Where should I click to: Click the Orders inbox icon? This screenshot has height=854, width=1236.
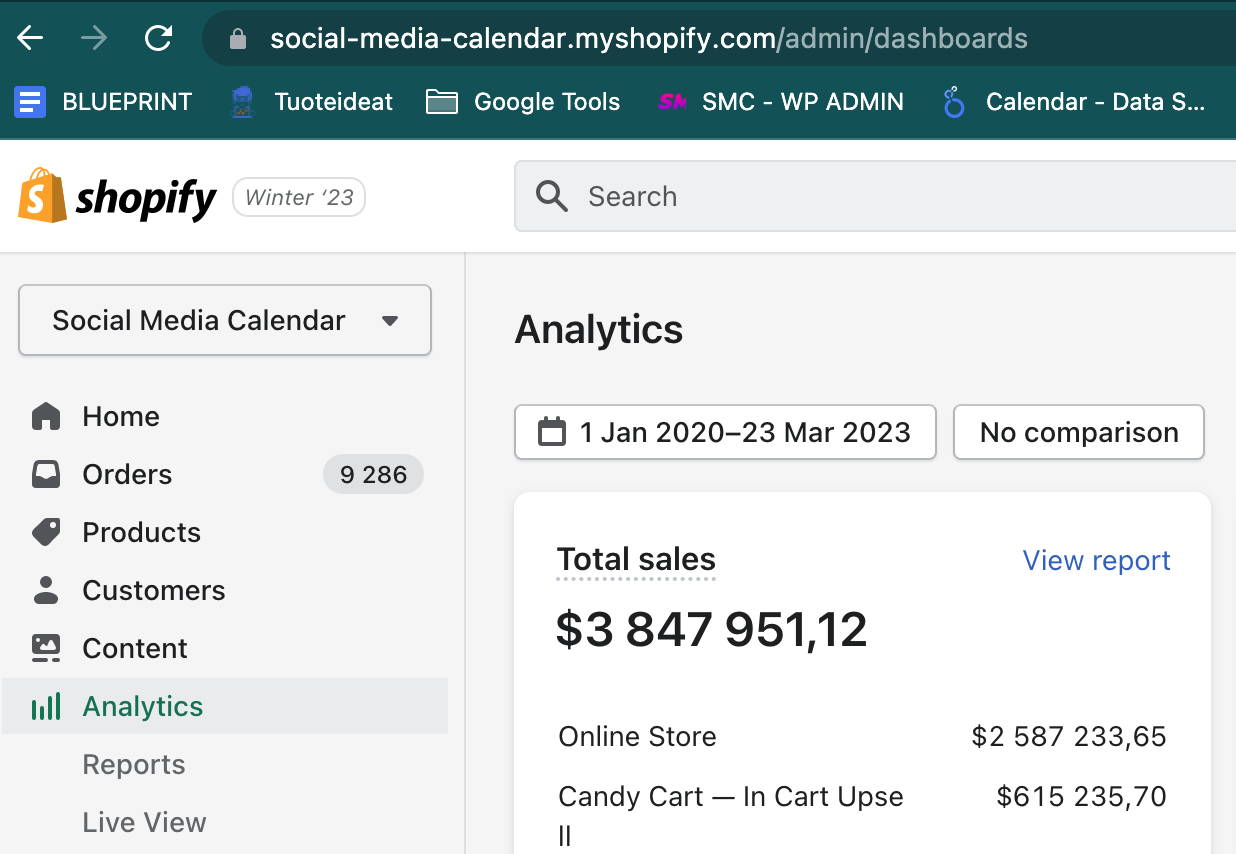tap(46, 474)
